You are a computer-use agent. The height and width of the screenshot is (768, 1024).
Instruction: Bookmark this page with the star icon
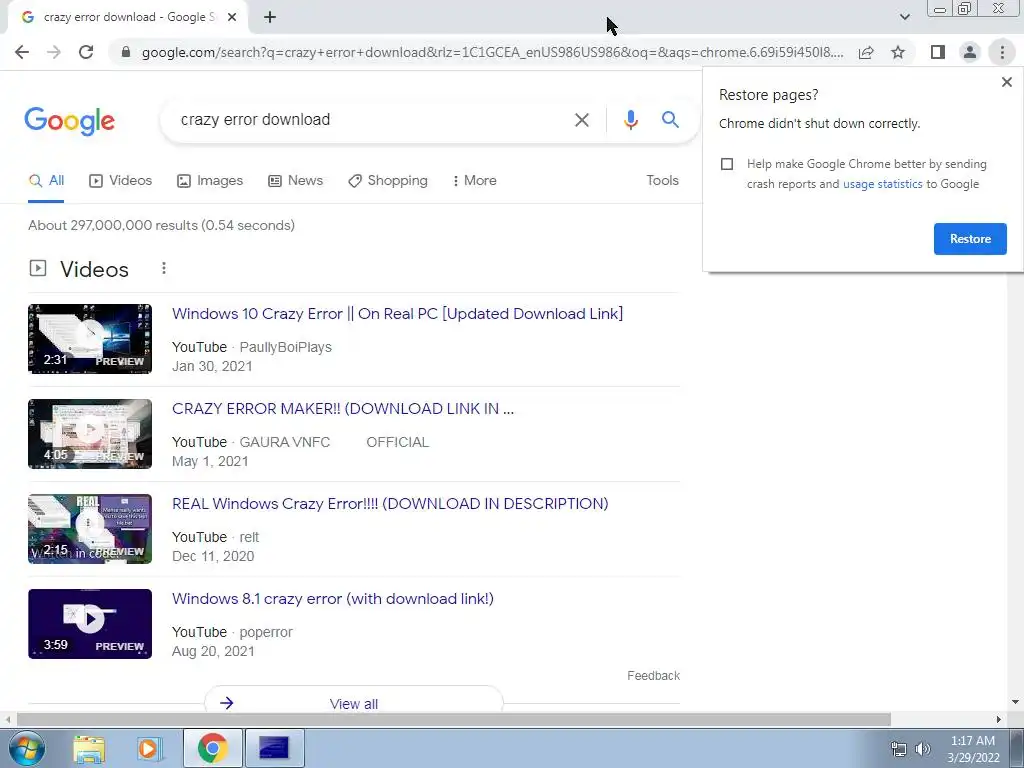click(x=898, y=52)
